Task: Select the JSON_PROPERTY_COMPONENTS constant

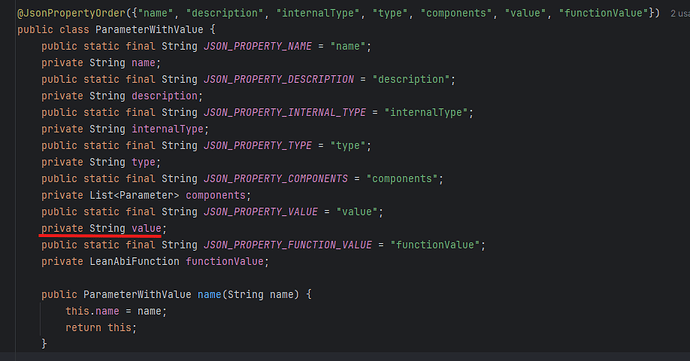Action: pyautogui.click(x=275, y=179)
